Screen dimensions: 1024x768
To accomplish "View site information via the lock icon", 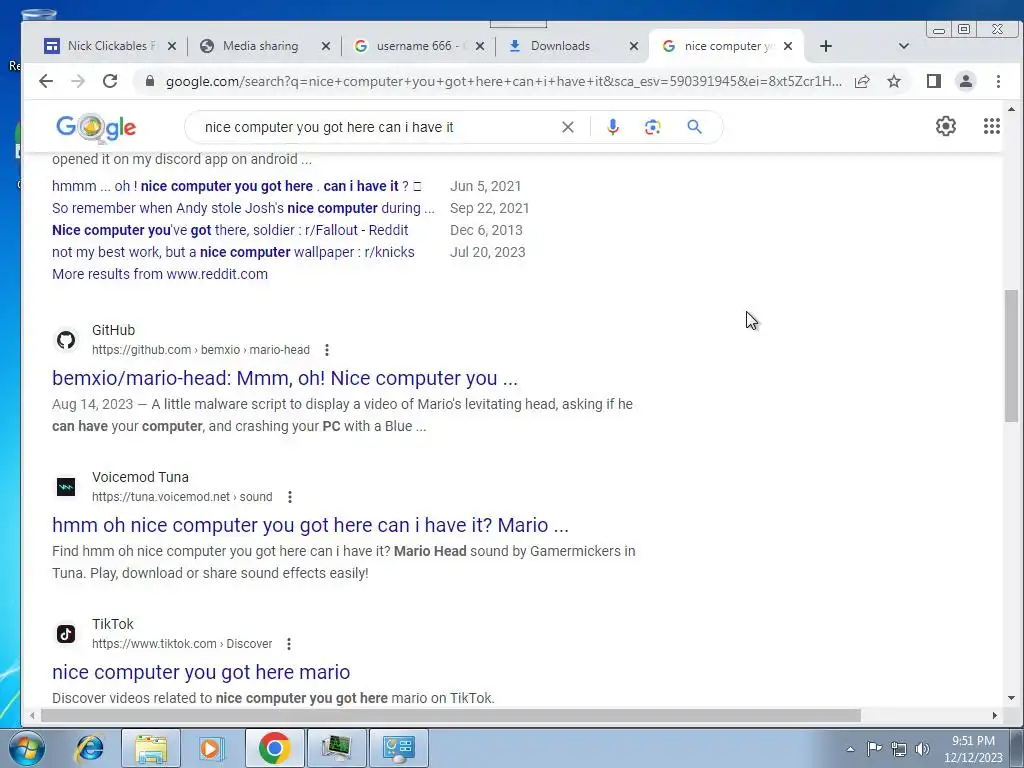I will (150, 81).
